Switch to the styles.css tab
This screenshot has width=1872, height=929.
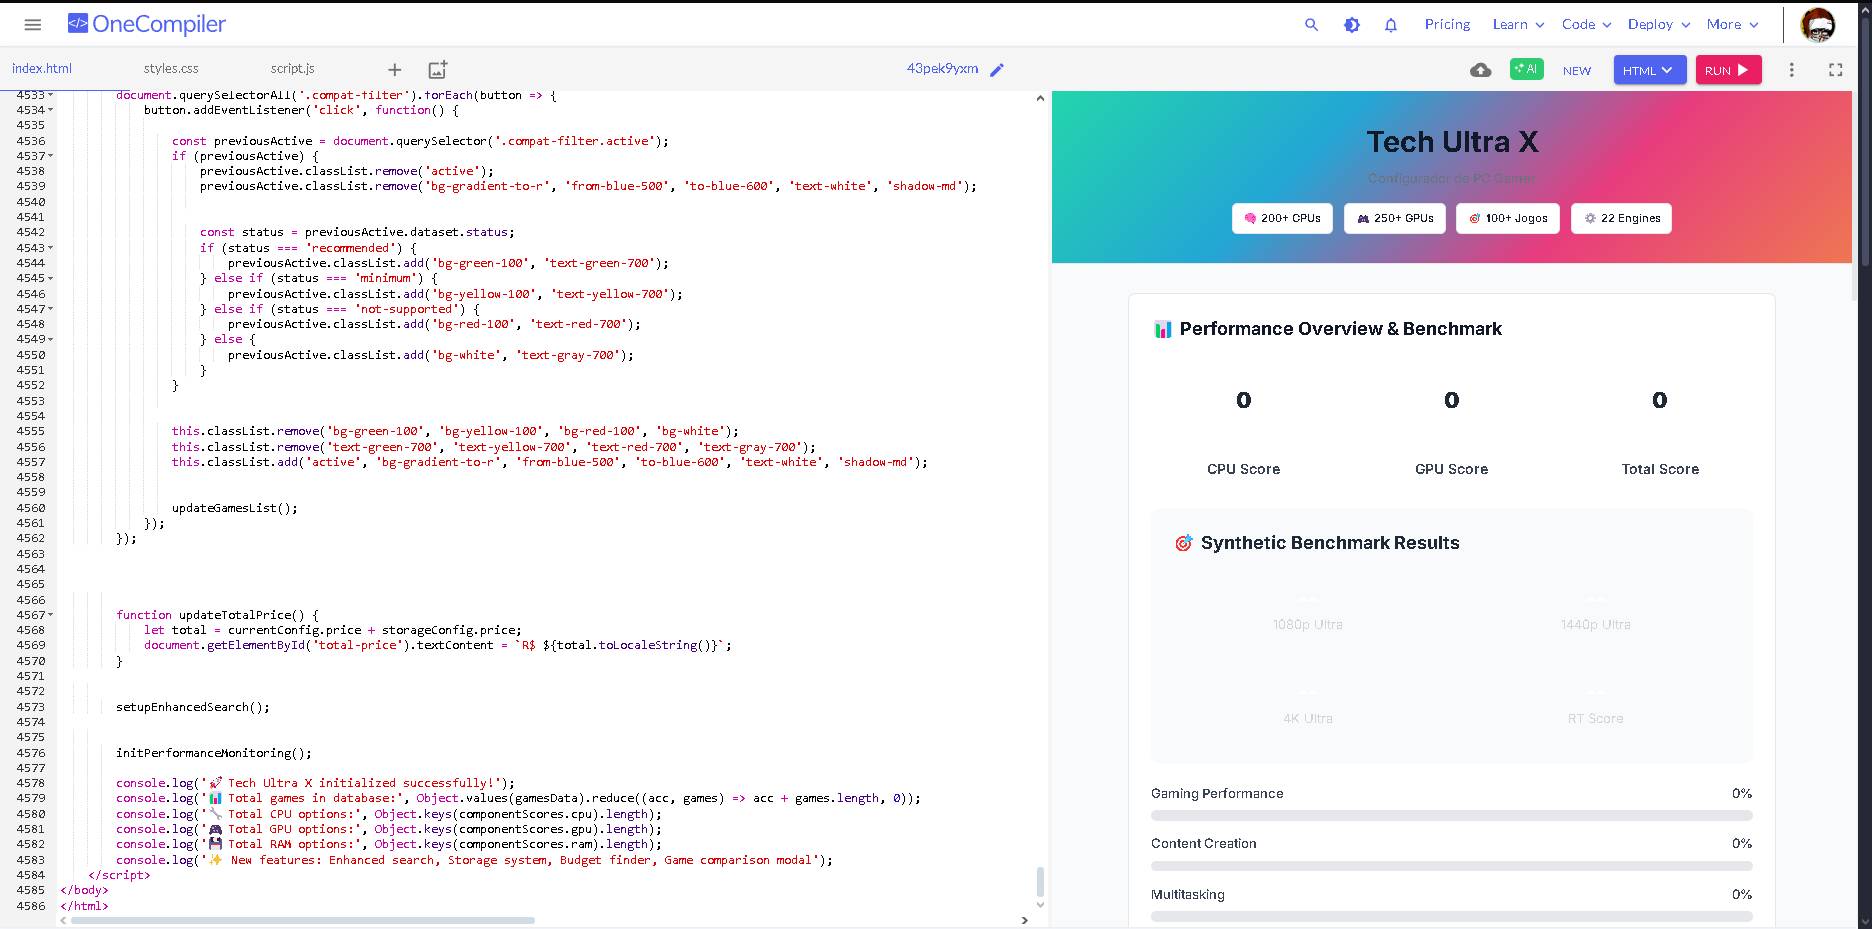[171, 69]
